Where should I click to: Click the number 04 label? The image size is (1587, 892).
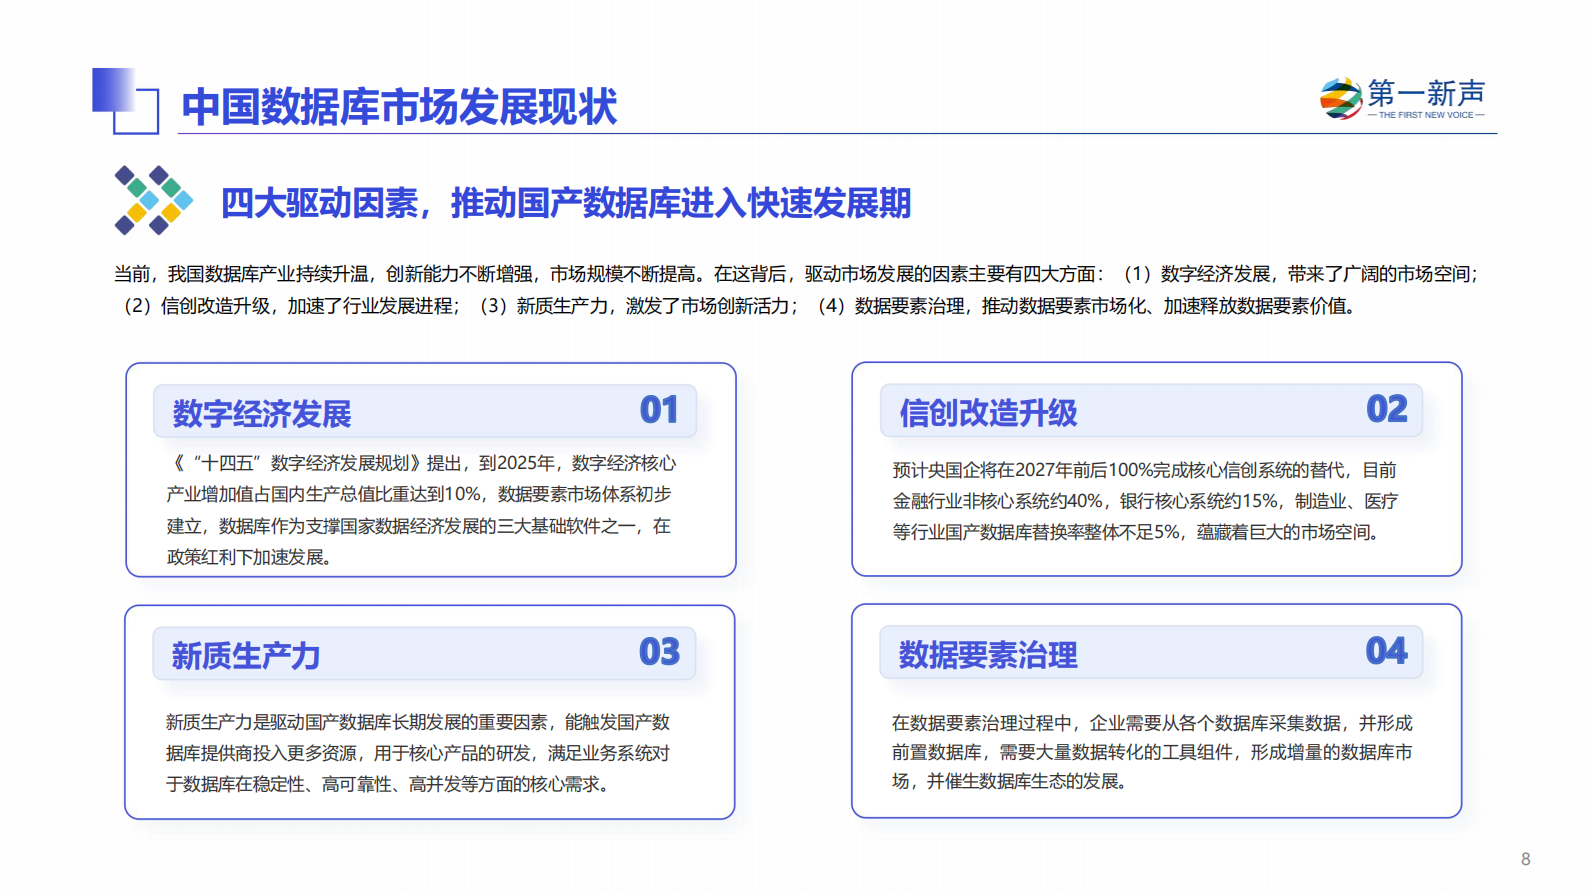point(1386,651)
